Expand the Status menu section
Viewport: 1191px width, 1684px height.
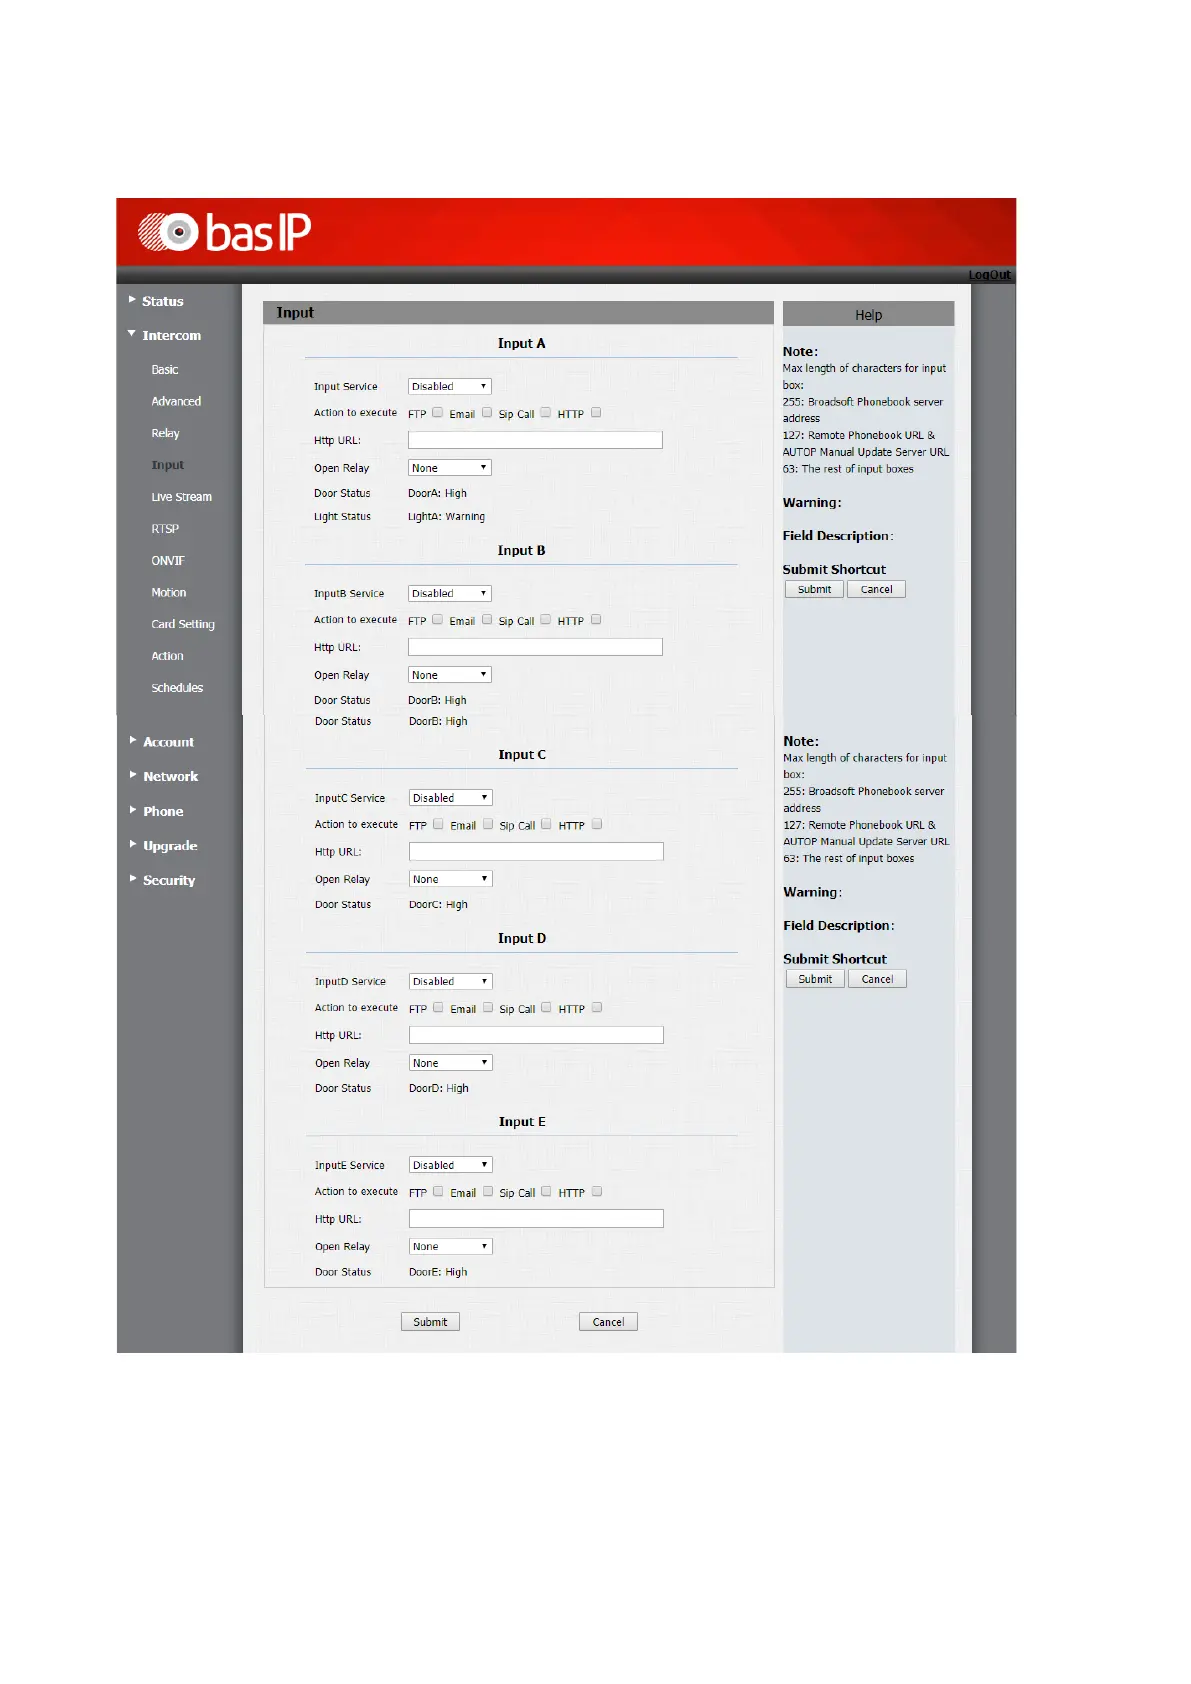pyautogui.click(x=162, y=301)
